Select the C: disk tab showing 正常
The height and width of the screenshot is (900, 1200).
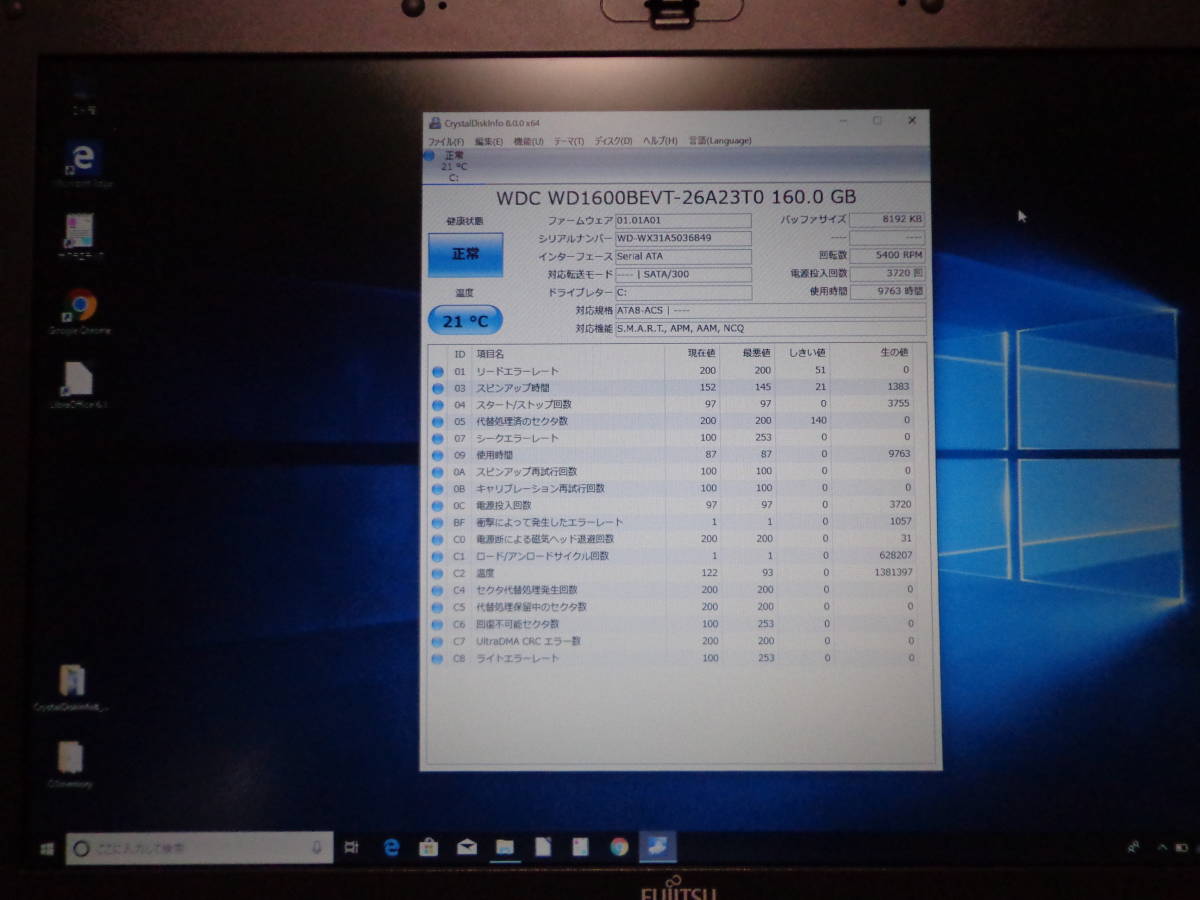tap(453, 166)
